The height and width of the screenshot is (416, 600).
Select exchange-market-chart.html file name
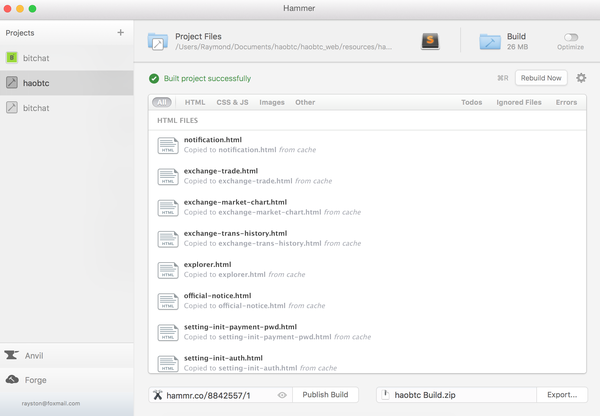tap(235, 202)
